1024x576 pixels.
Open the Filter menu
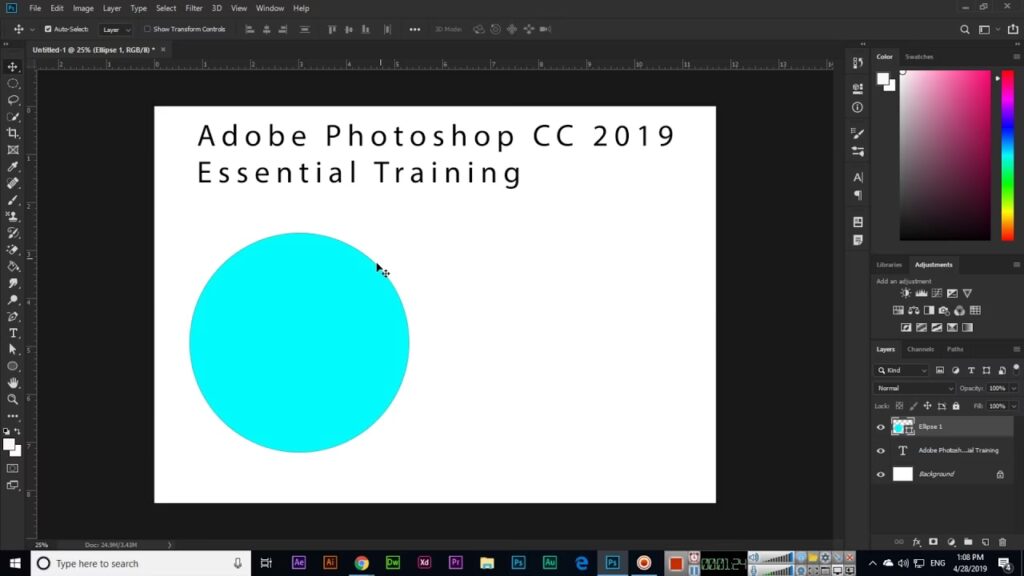coord(193,8)
